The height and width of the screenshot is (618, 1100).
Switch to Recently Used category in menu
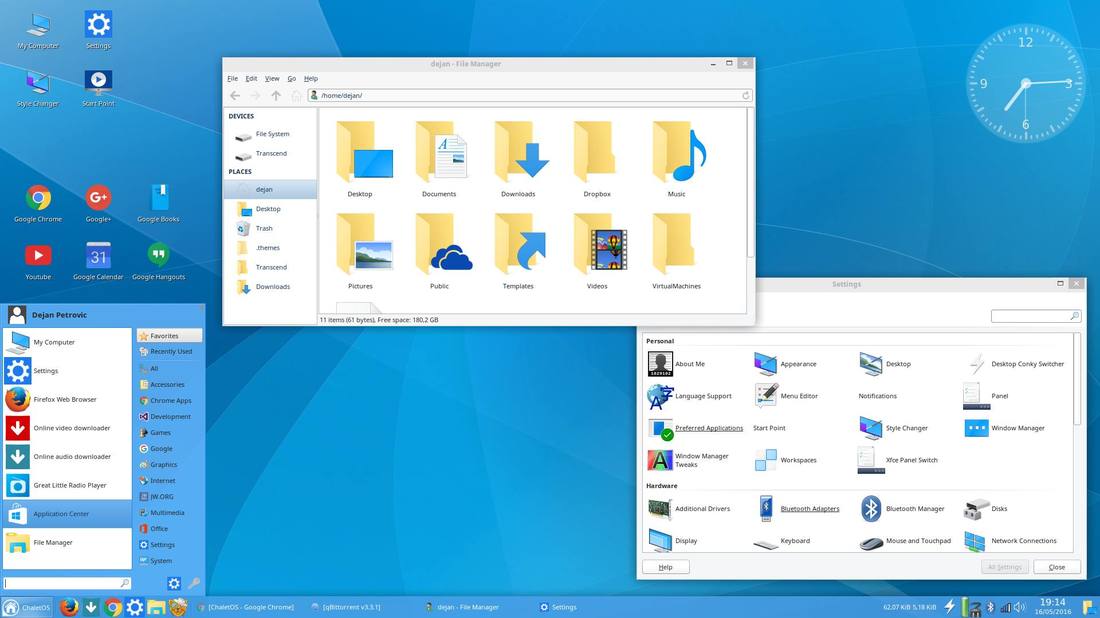[x=168, y=351]
